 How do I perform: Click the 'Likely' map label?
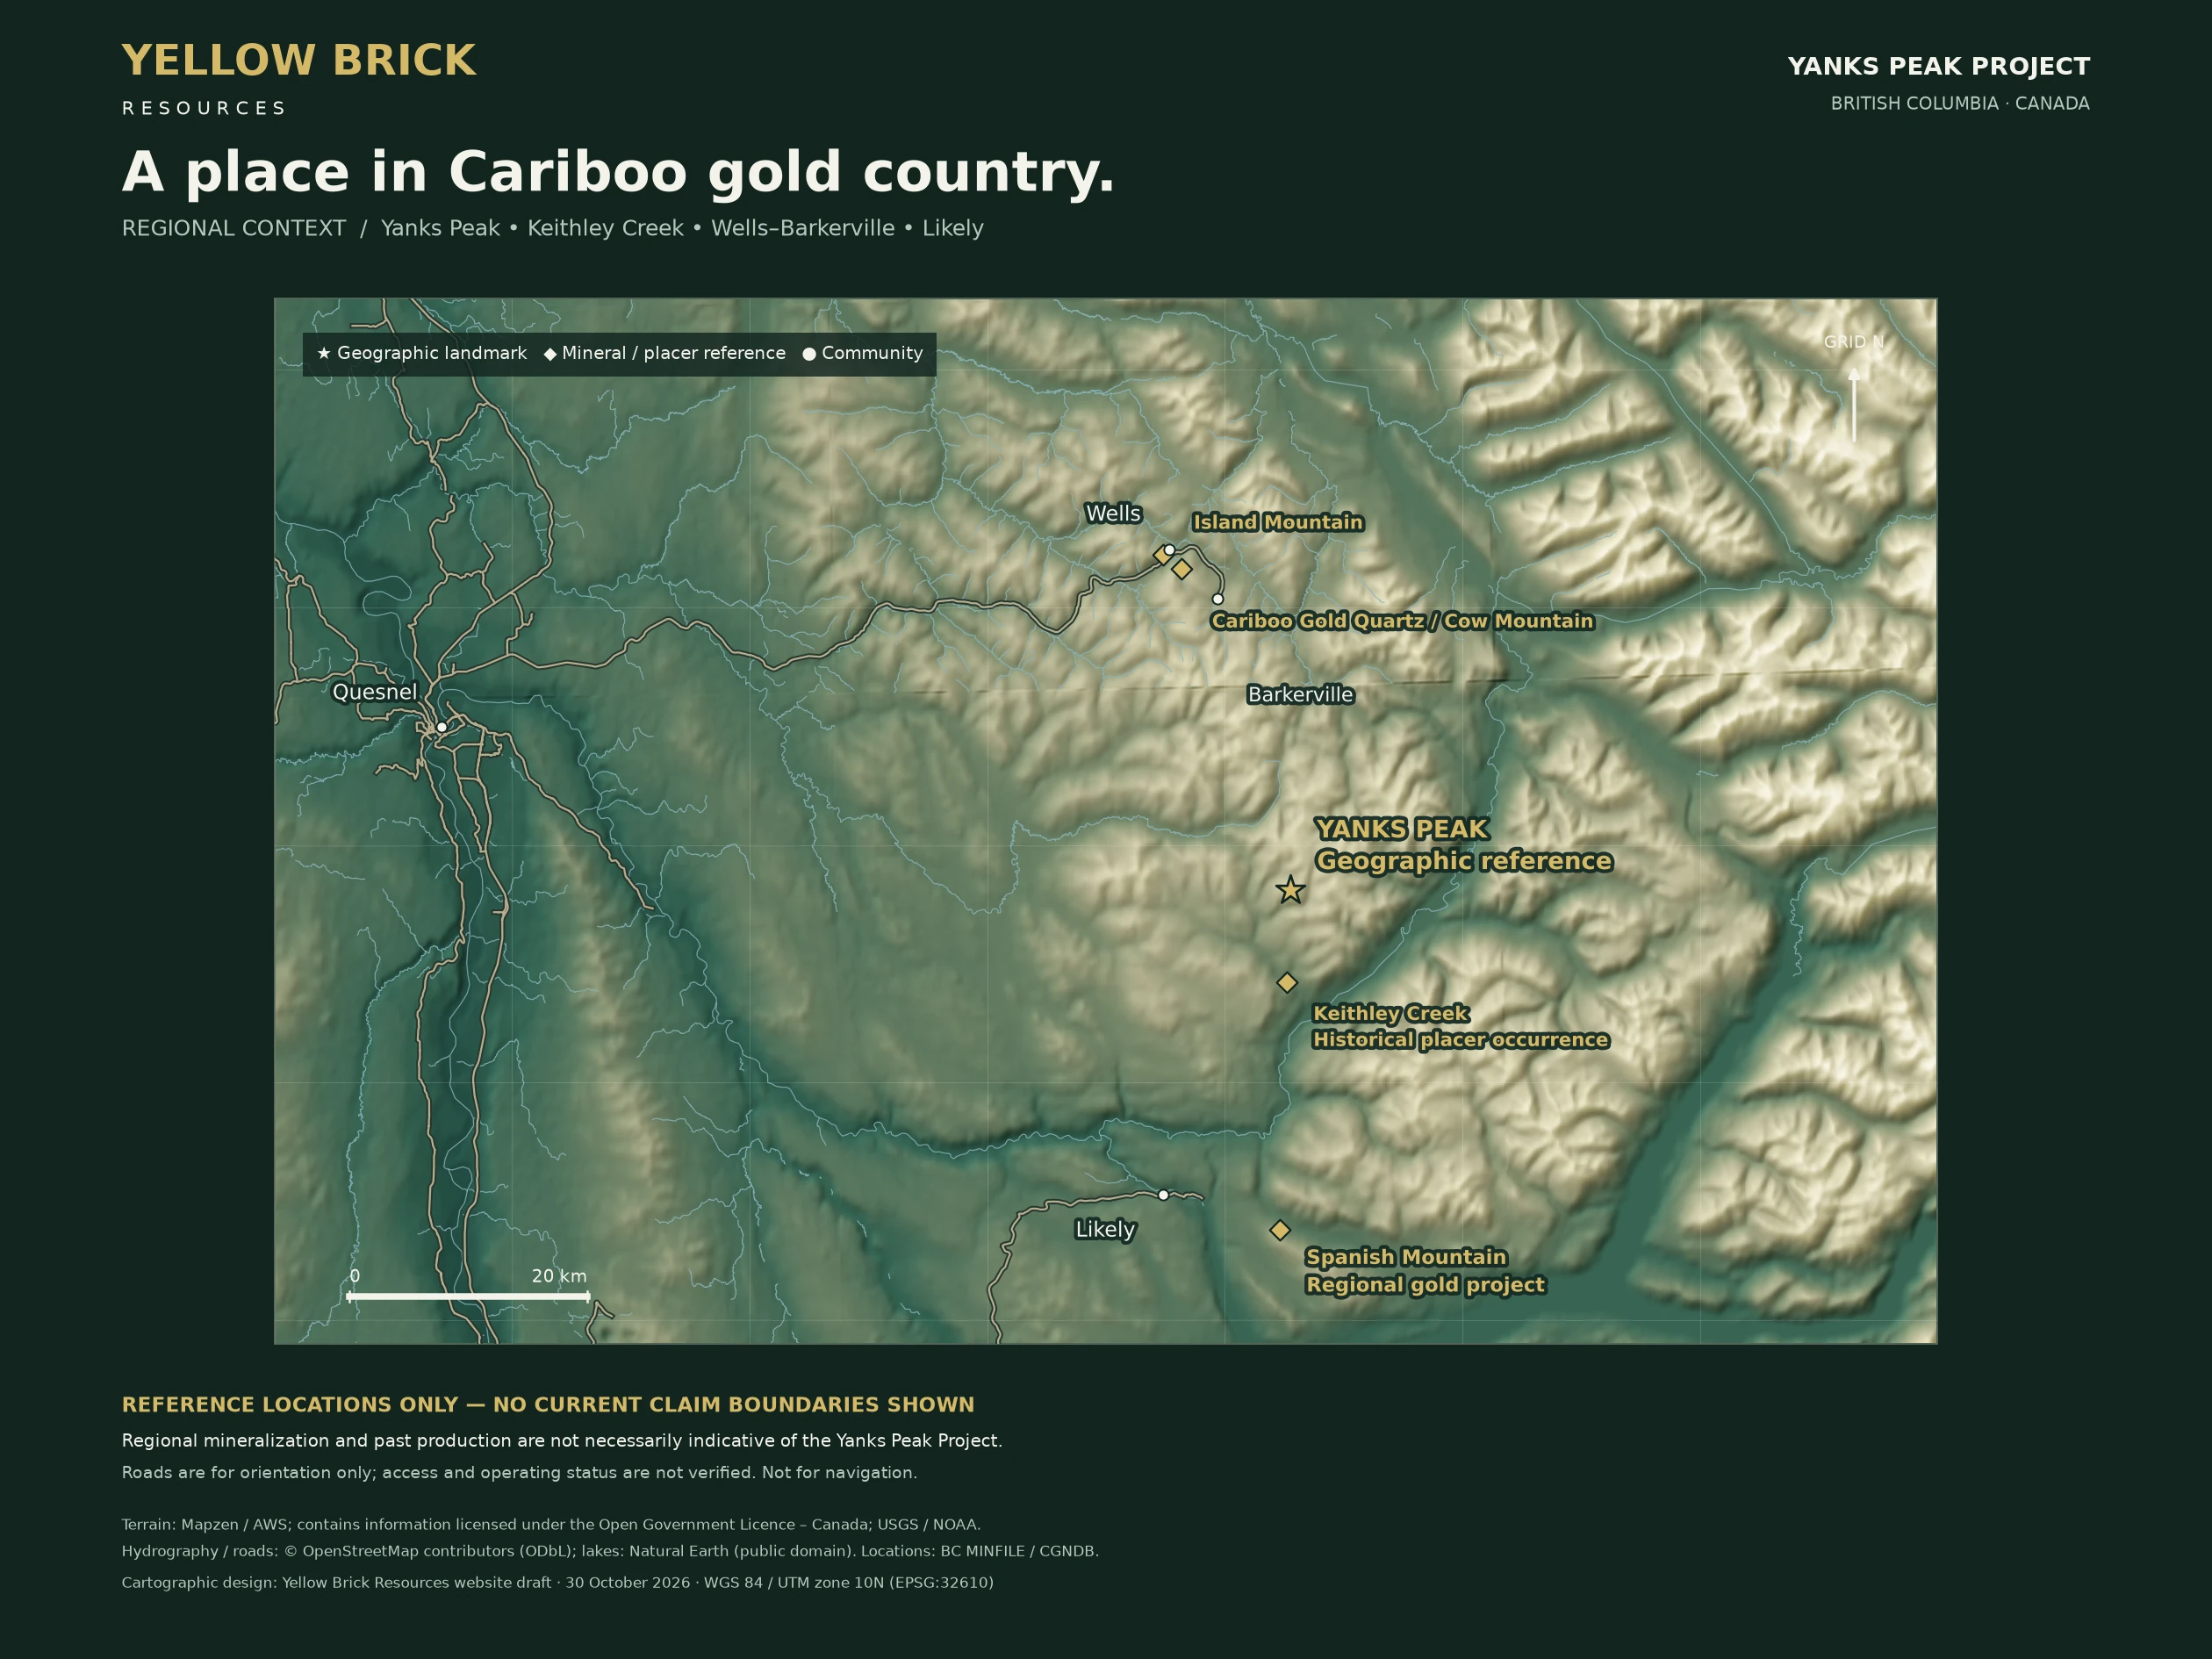click(x=1105, y=1229)
